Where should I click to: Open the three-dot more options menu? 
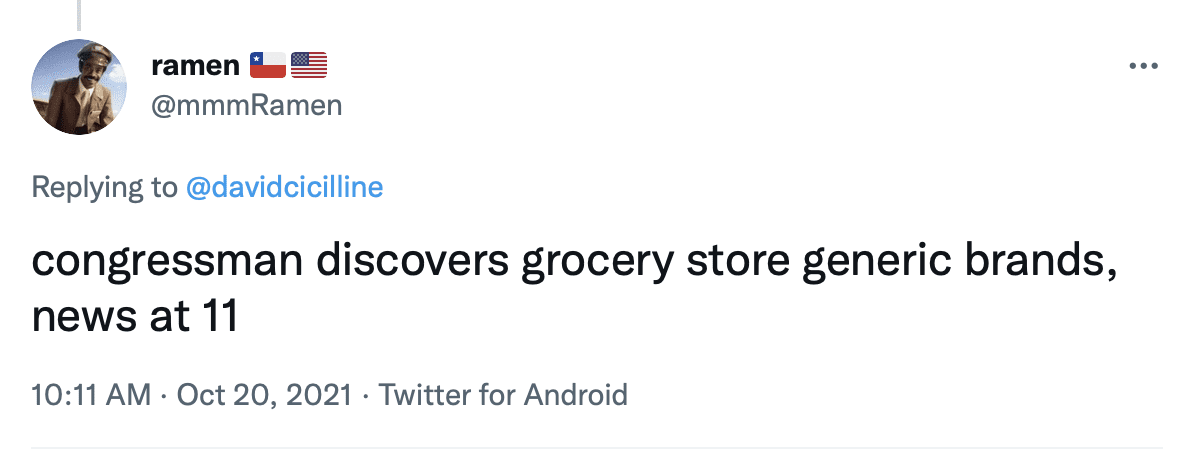tap(1142, 67)
